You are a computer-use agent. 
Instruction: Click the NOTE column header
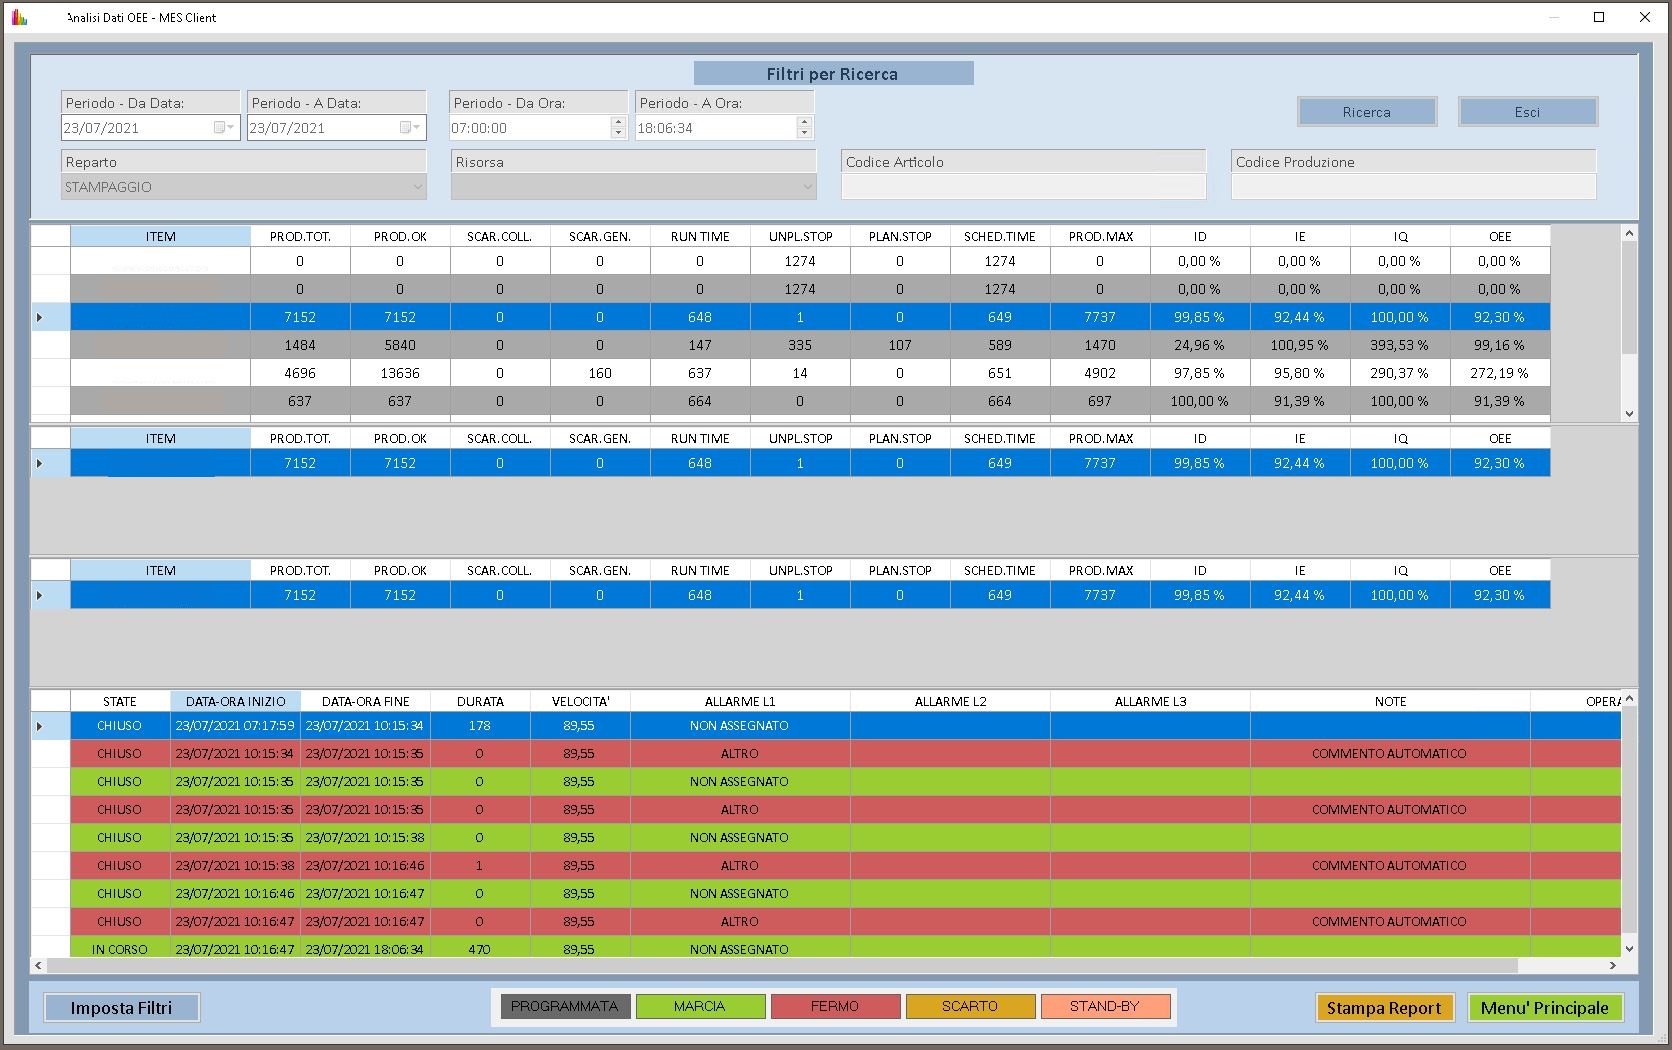point(1390,702)
